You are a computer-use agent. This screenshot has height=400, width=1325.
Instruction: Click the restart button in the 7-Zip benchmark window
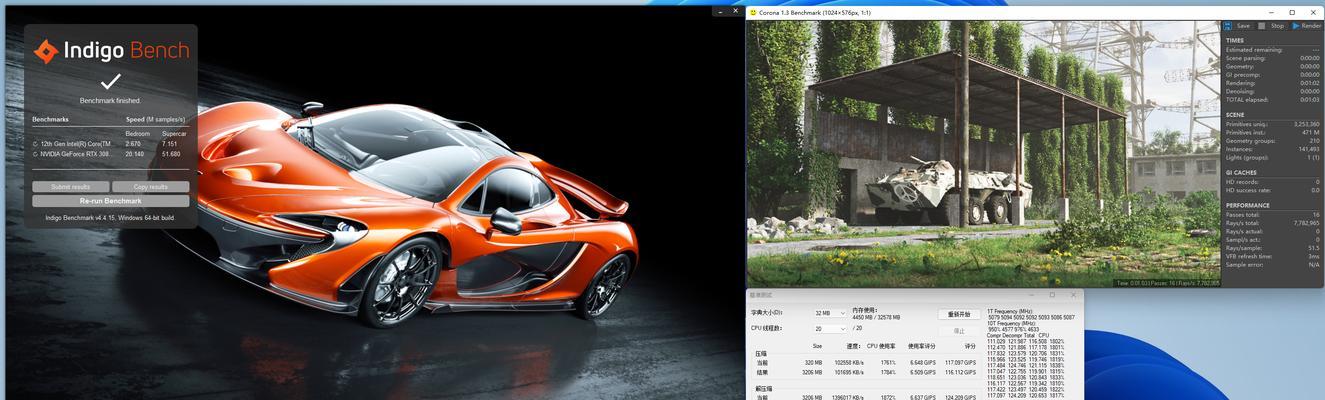tap(958, 314)
